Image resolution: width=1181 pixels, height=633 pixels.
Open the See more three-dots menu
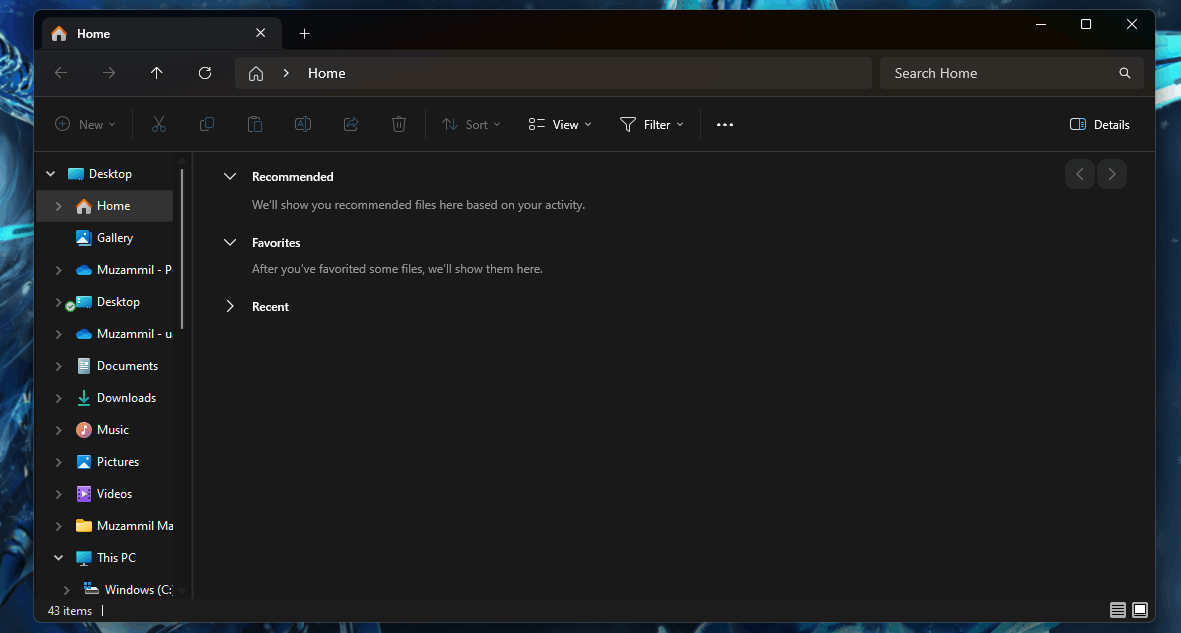(x=725, y=124)
